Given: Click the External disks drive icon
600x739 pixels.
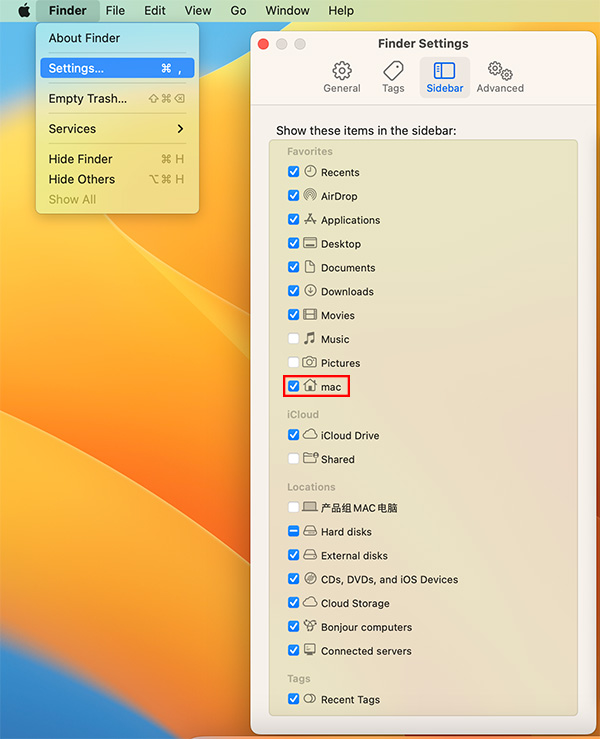Looking at the screenshot, I should coord(310,555).
